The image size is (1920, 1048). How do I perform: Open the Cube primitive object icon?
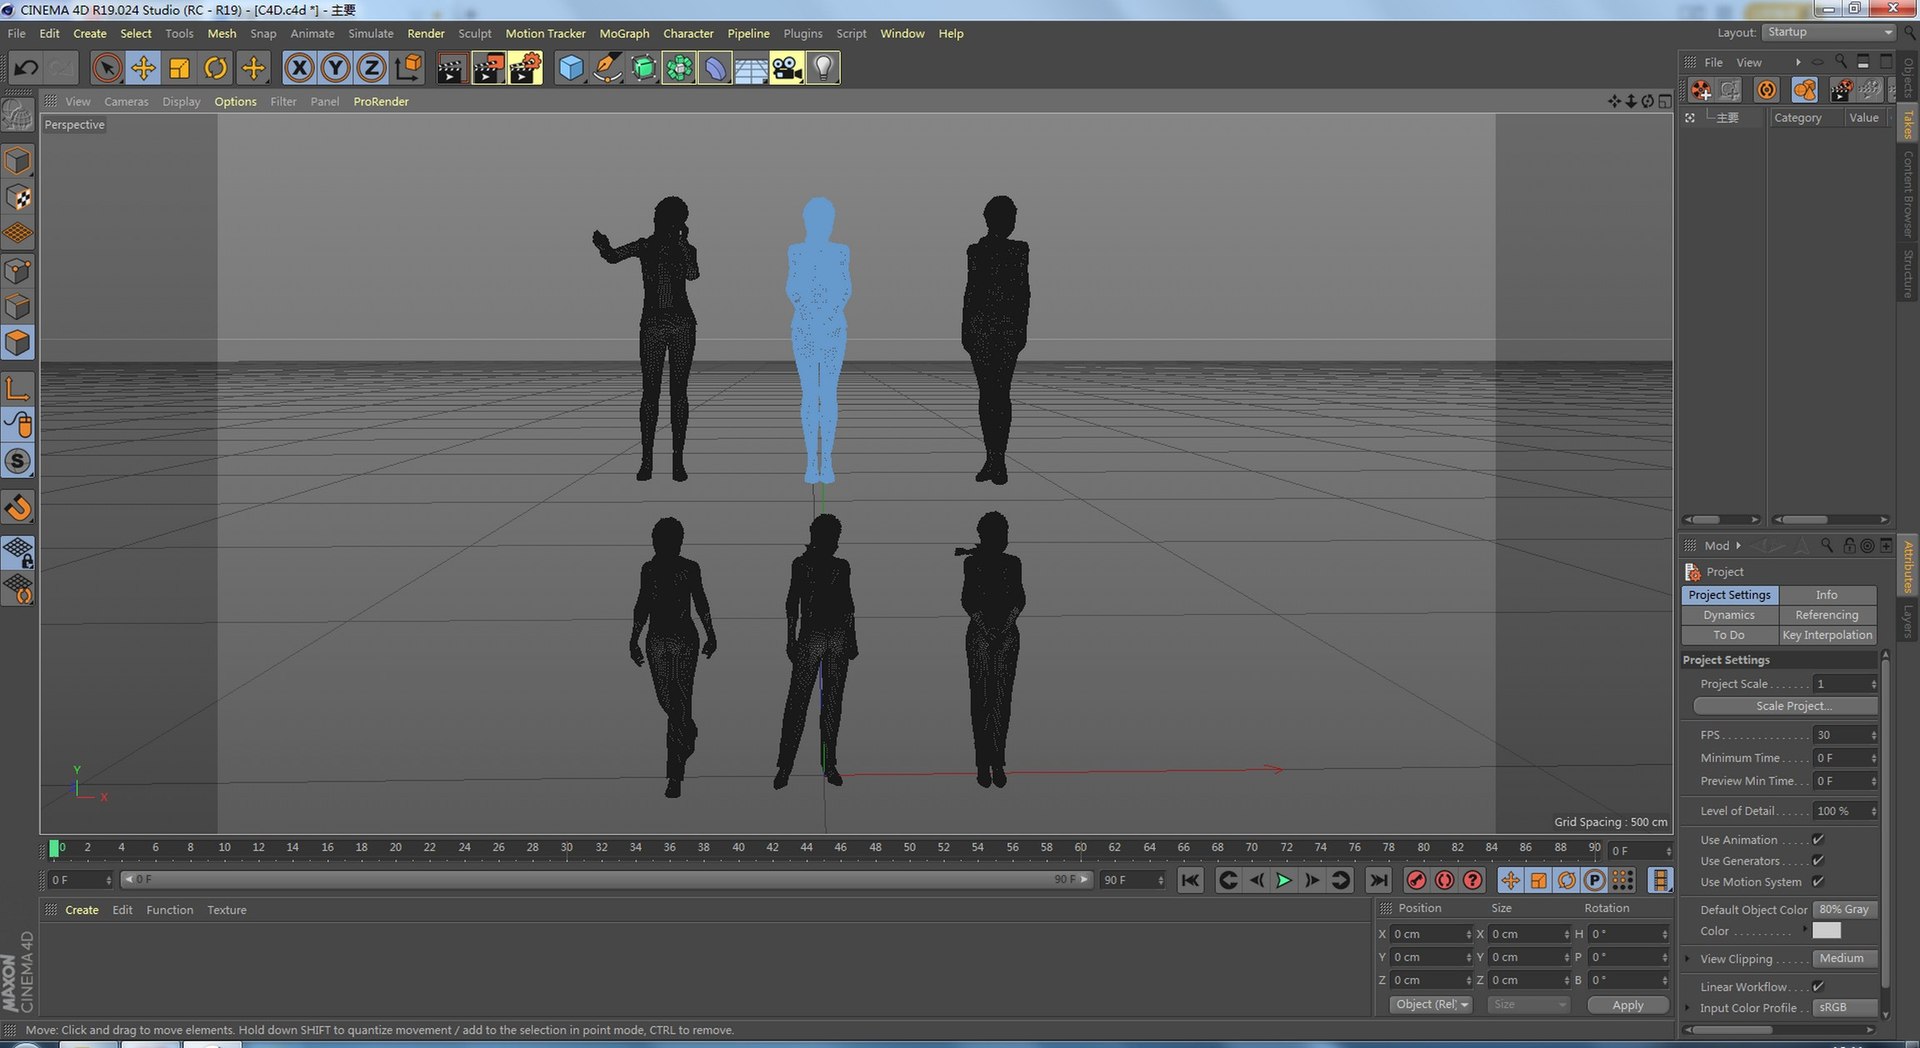570,68
